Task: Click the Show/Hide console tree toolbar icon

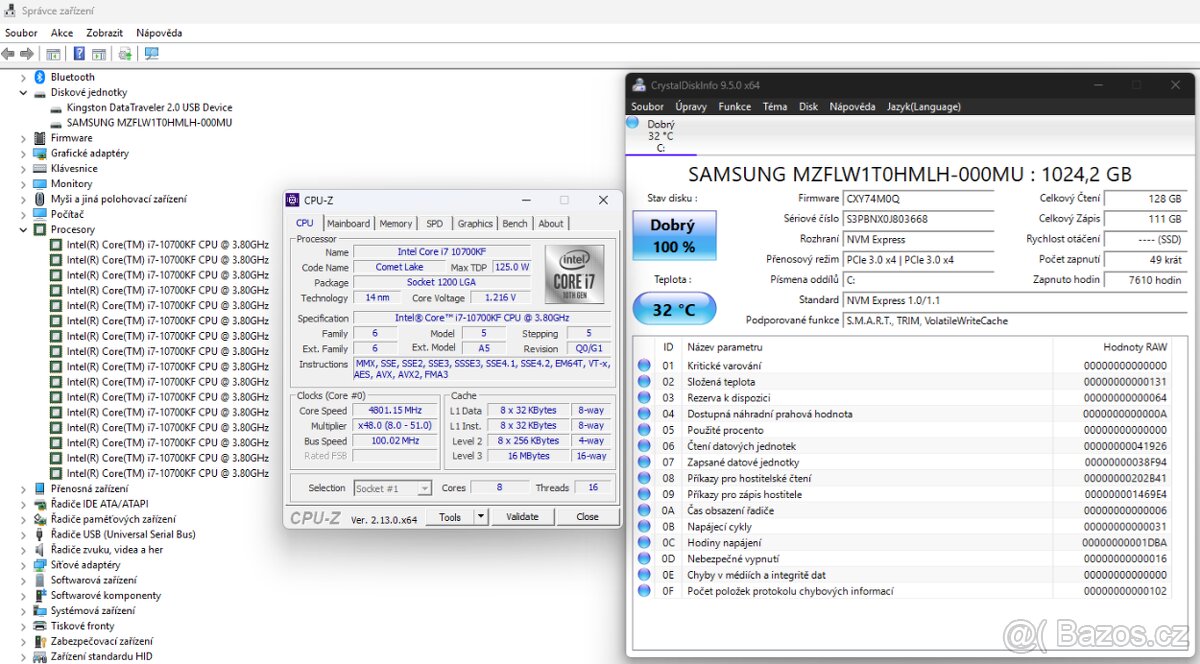Action: [54, 53]
